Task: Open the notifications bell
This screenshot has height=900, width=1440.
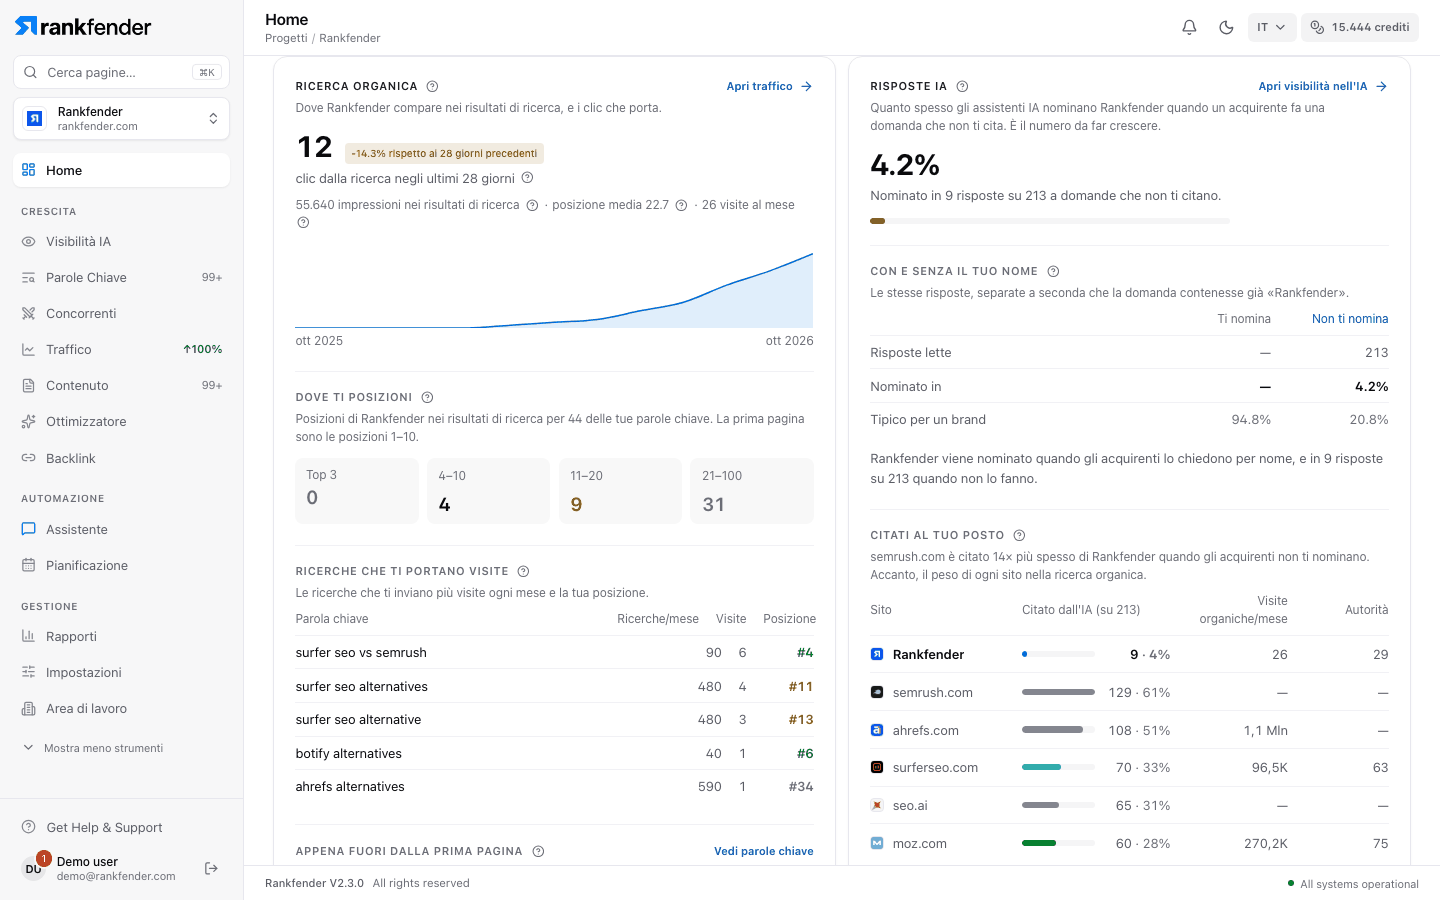Action: [x=1189, y=27]
